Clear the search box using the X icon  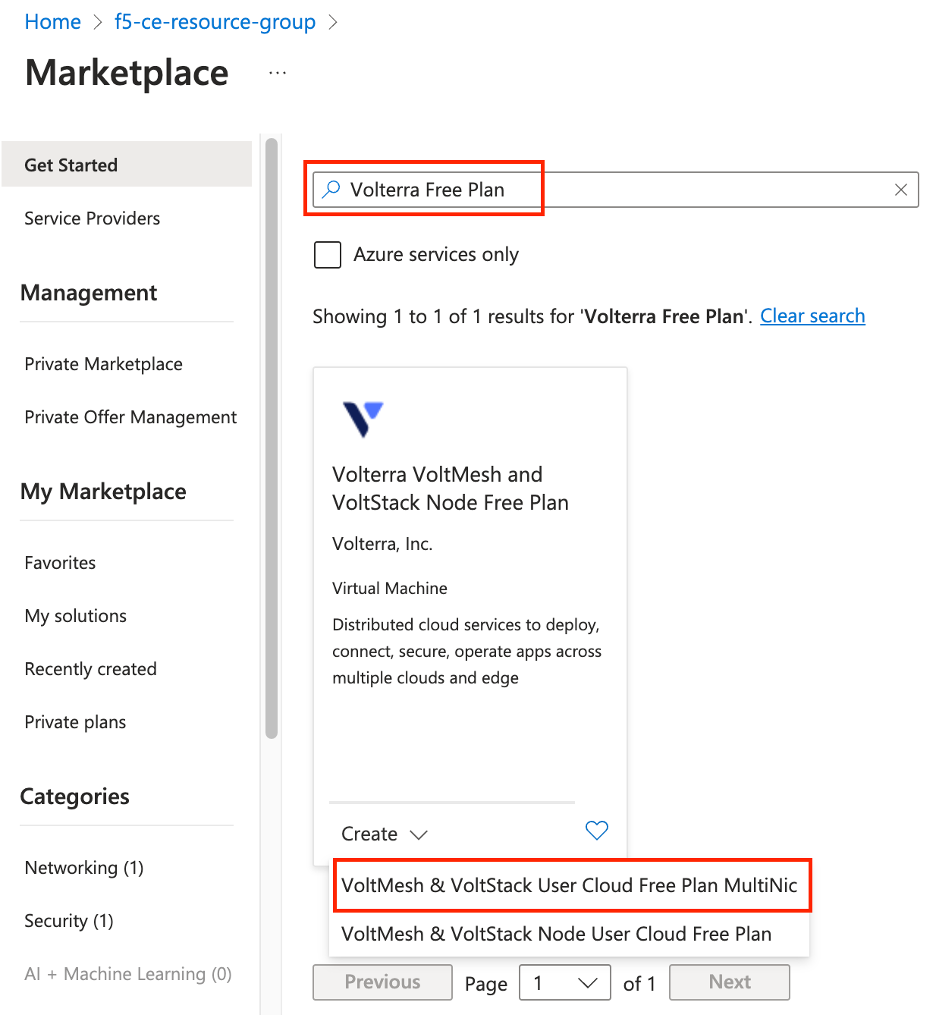901,189
